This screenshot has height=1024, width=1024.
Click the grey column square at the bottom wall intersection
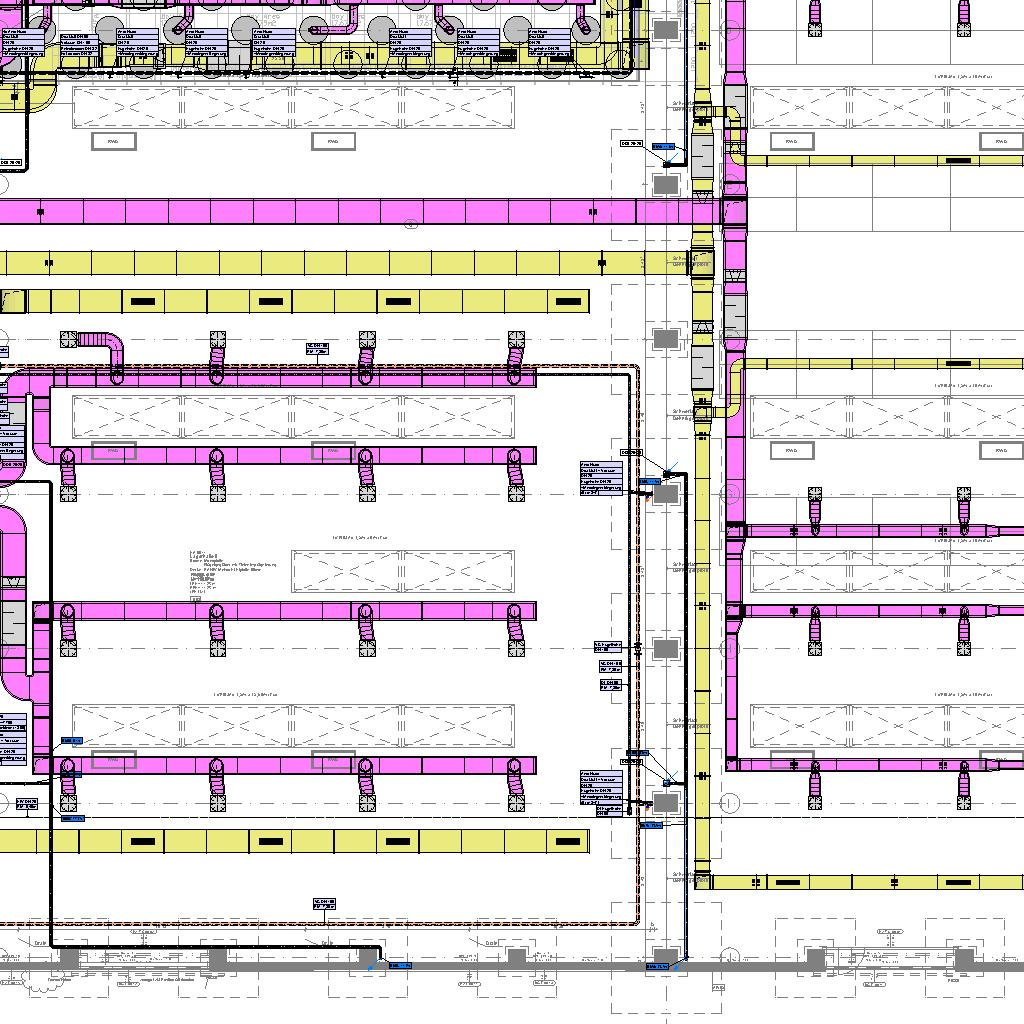(x=665, y=957)
